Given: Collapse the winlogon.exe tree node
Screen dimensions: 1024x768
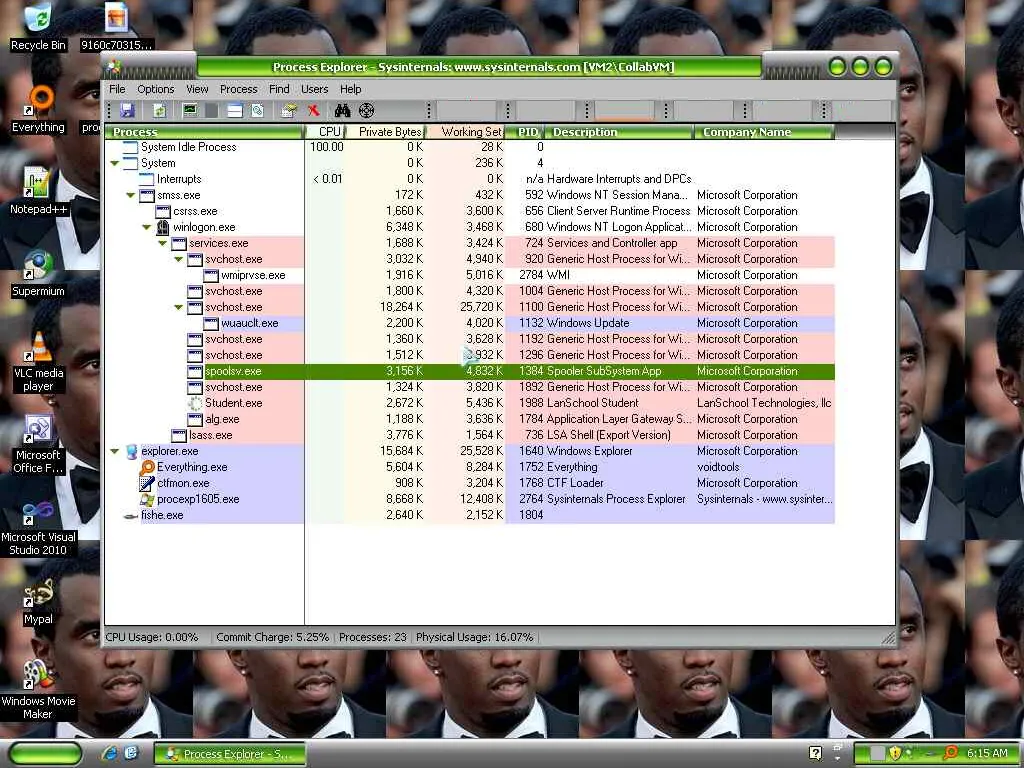Looking at the screenshot, I should [x=146, y=227].
